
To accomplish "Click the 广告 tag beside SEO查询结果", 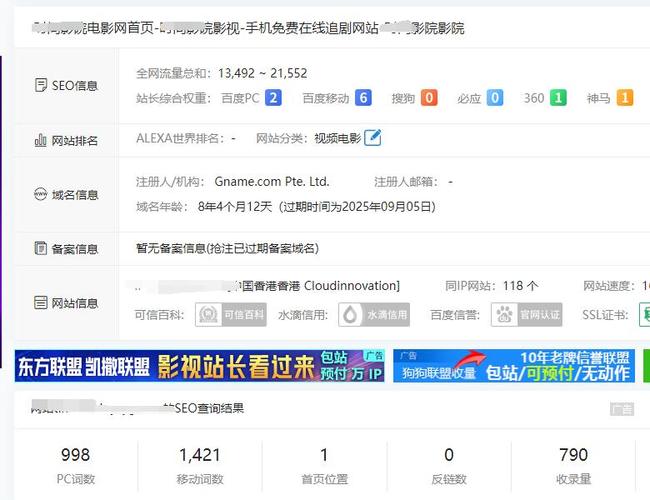I will point(622,409).
